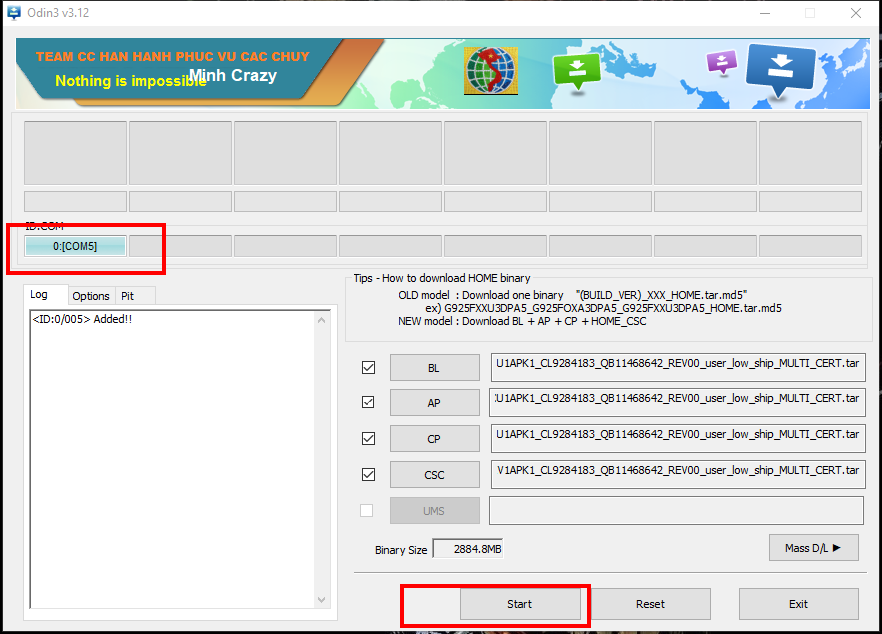The image size is (882, 634).
Task: Click the purple speech-bubble download icon
Action: point(721,62)
